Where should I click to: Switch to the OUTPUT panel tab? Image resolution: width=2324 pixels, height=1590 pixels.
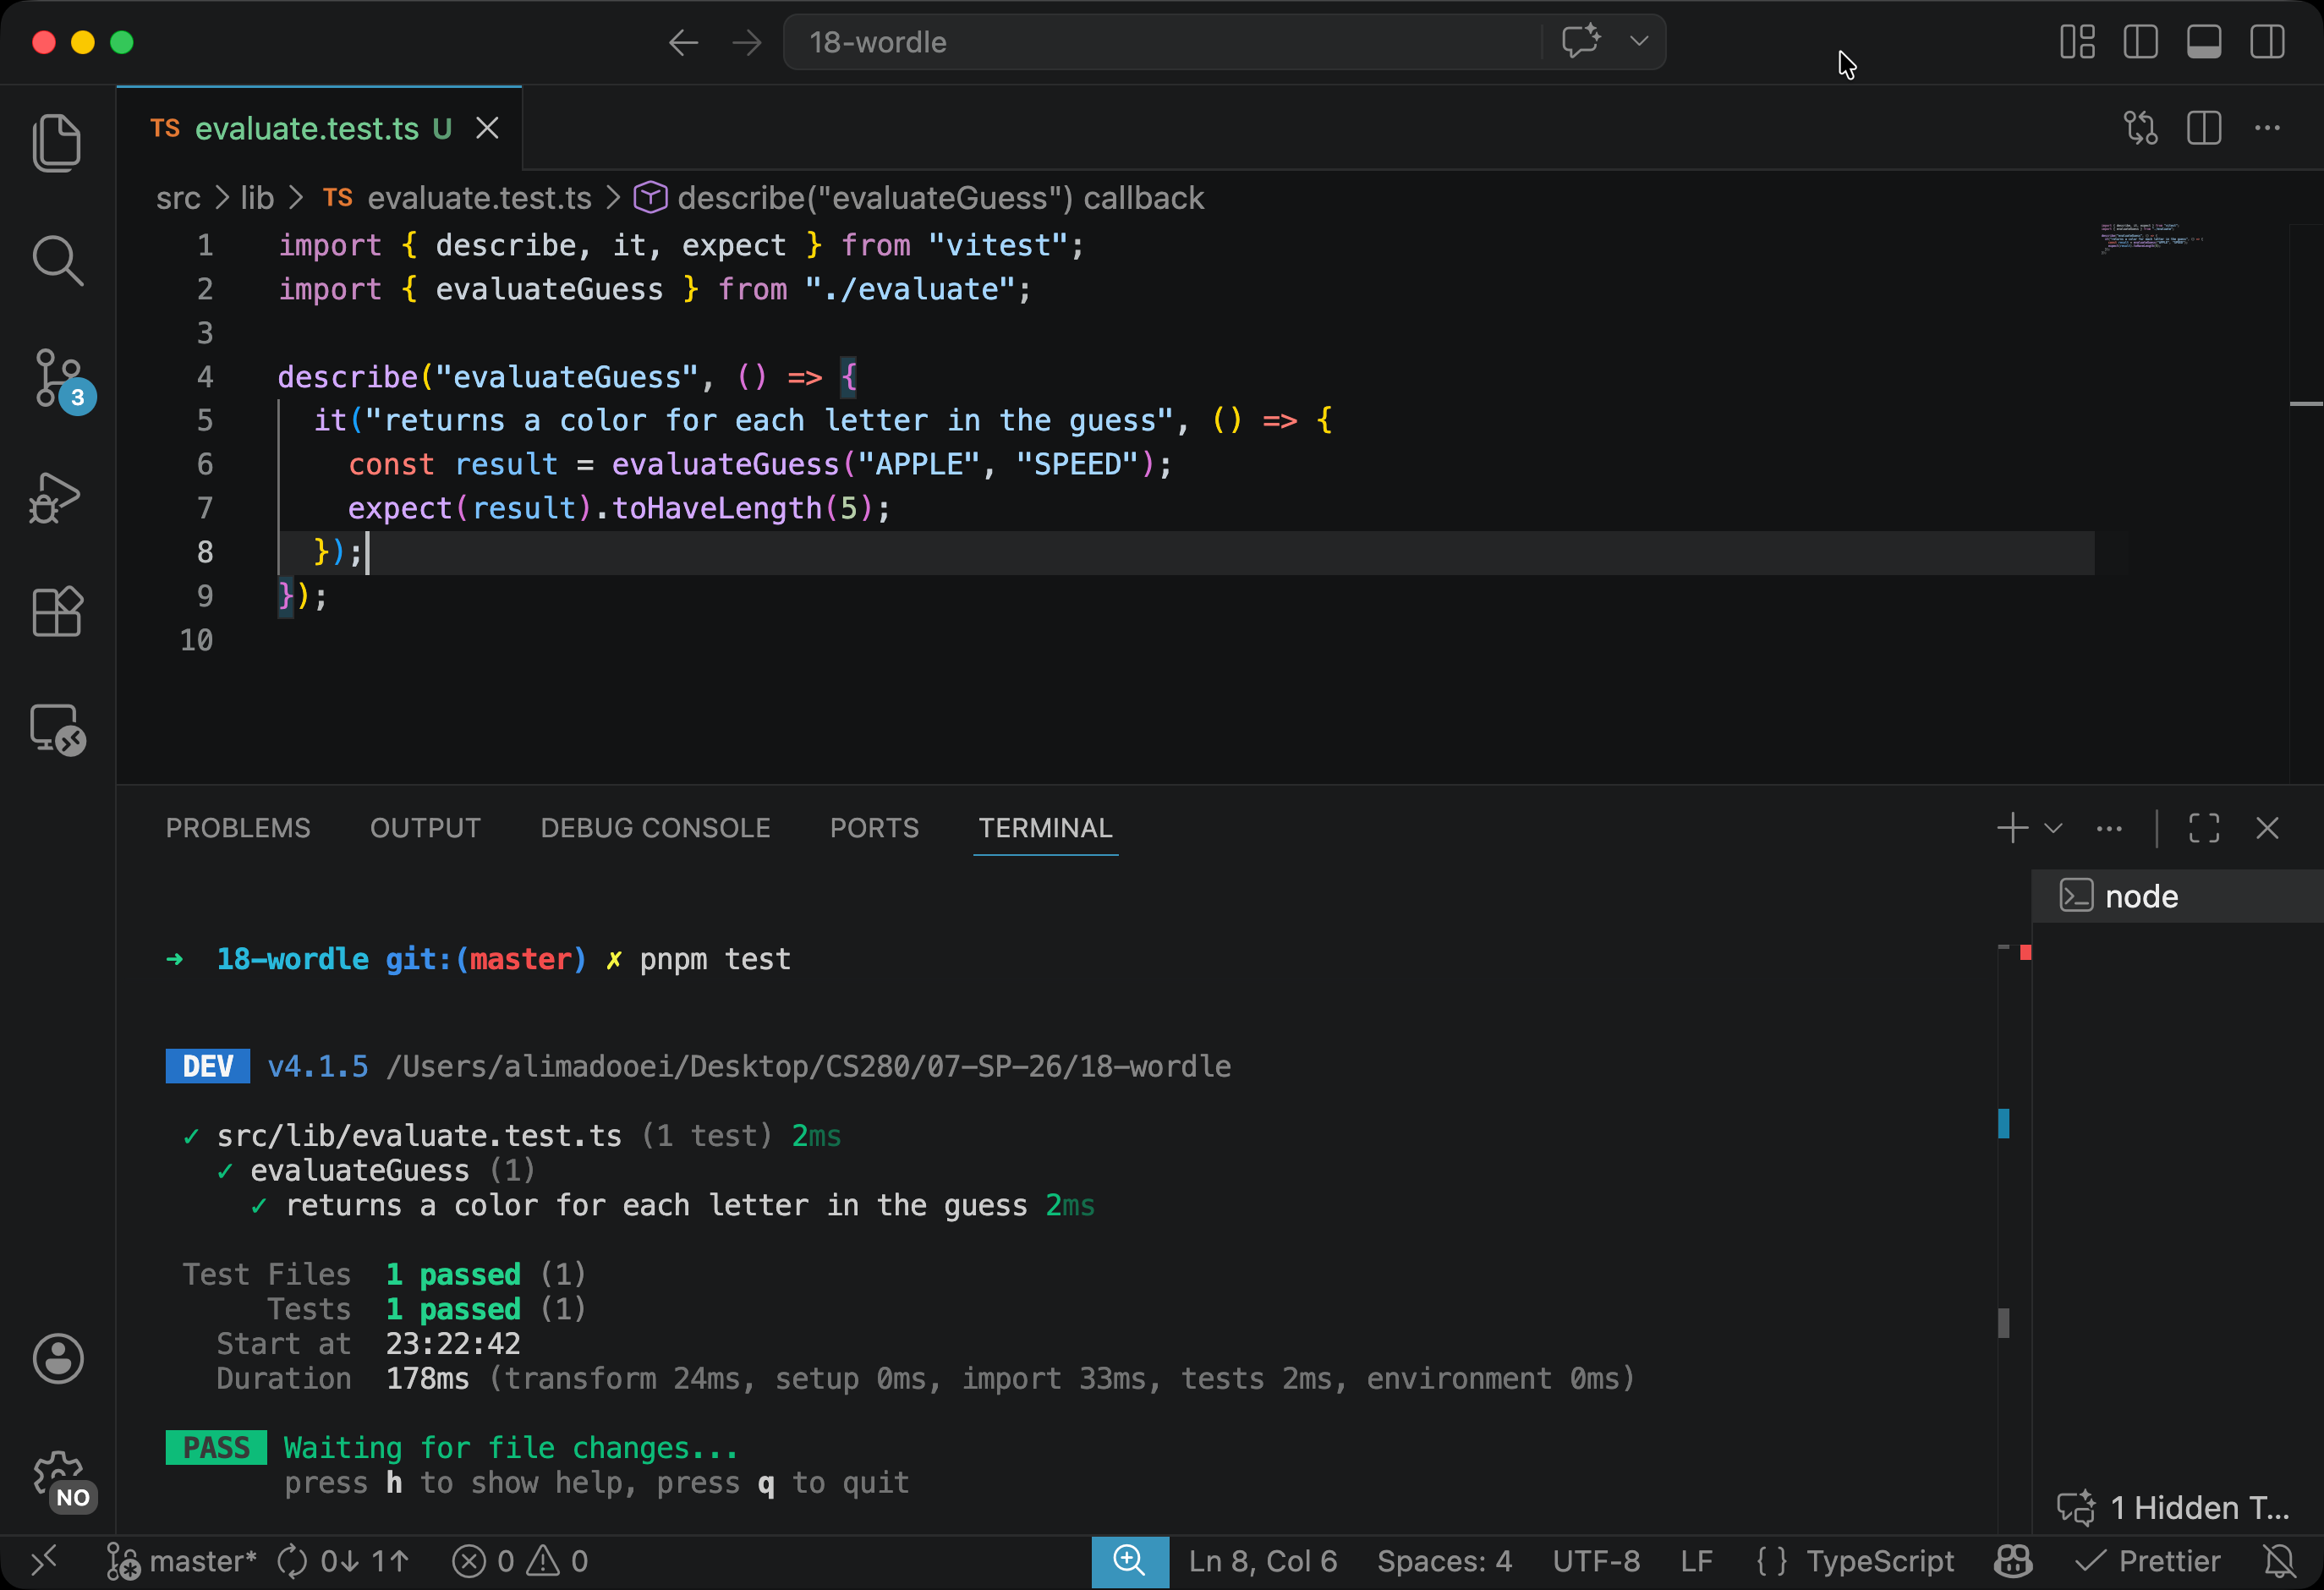pos(425,828)
